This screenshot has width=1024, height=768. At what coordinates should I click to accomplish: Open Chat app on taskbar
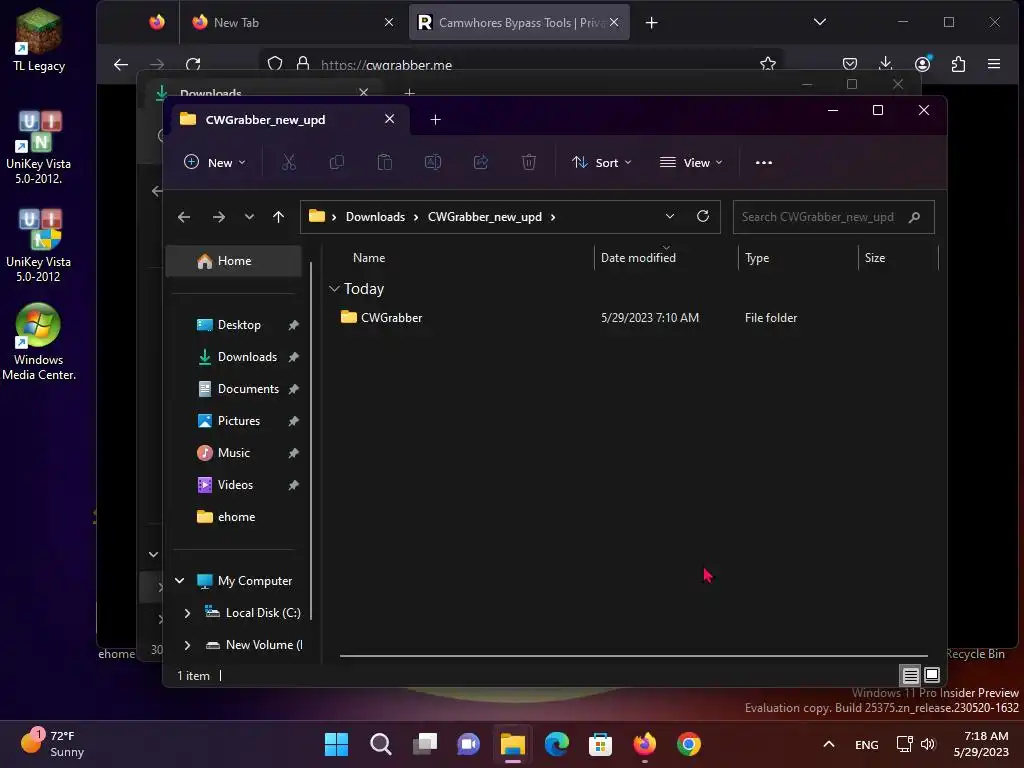468,744
